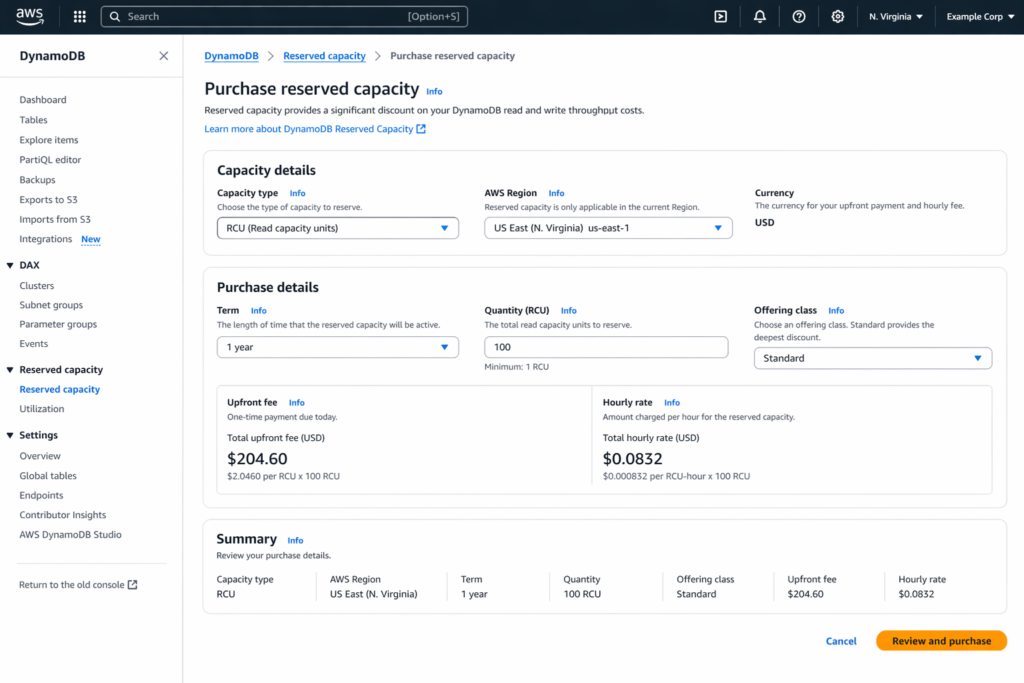Open the CloudShell terminal icon
1024x683 pixels.
coord(720,16)
